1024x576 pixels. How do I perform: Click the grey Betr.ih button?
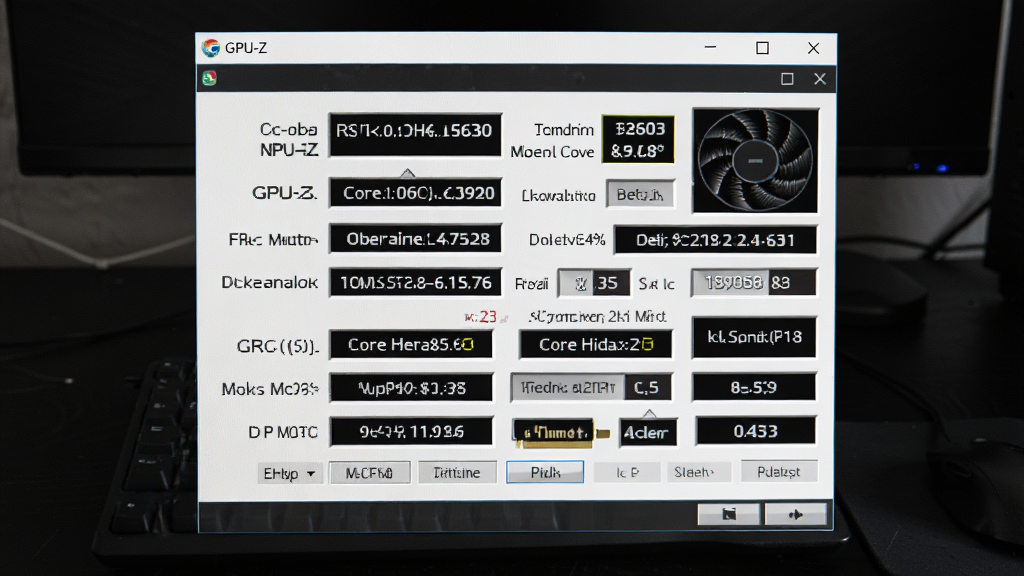[640, 195]
